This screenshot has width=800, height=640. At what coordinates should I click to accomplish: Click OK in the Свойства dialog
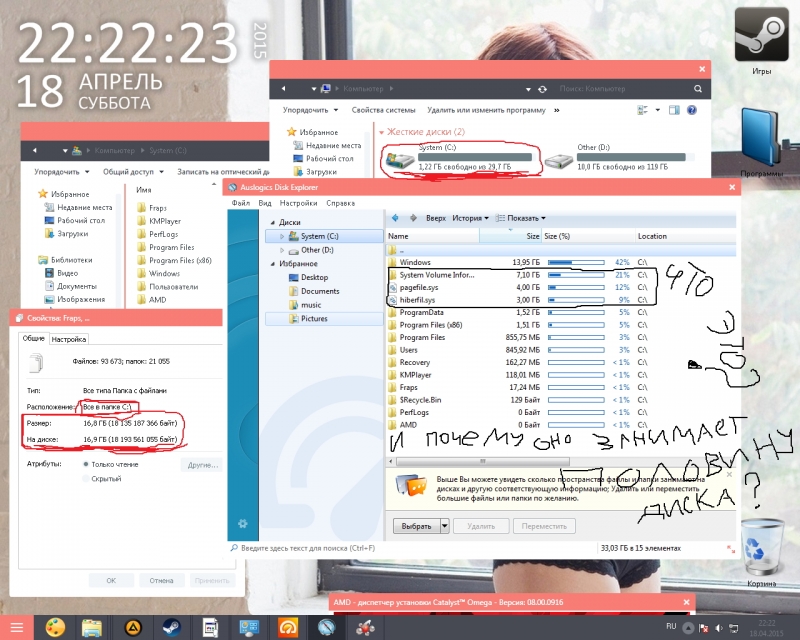pos(111,580)
